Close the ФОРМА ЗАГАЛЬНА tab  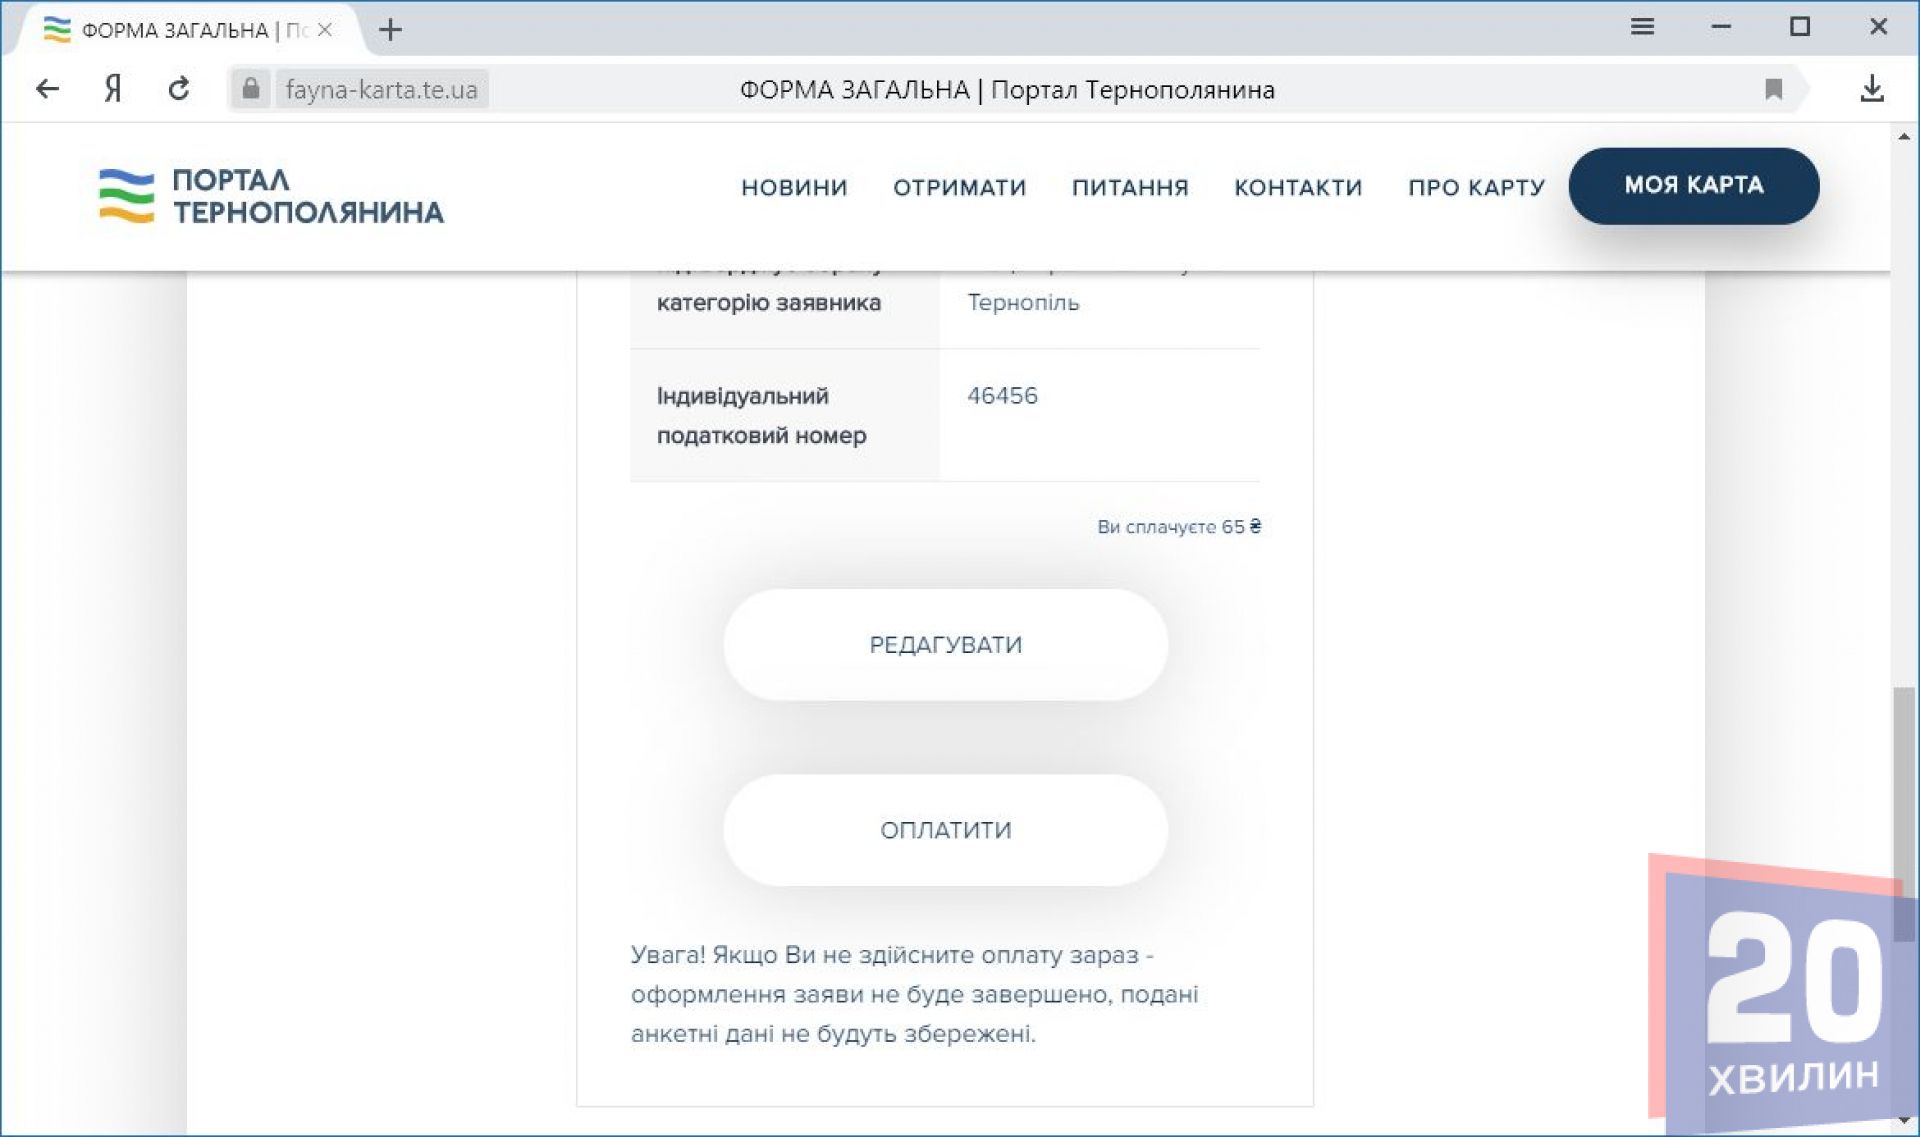325,30
